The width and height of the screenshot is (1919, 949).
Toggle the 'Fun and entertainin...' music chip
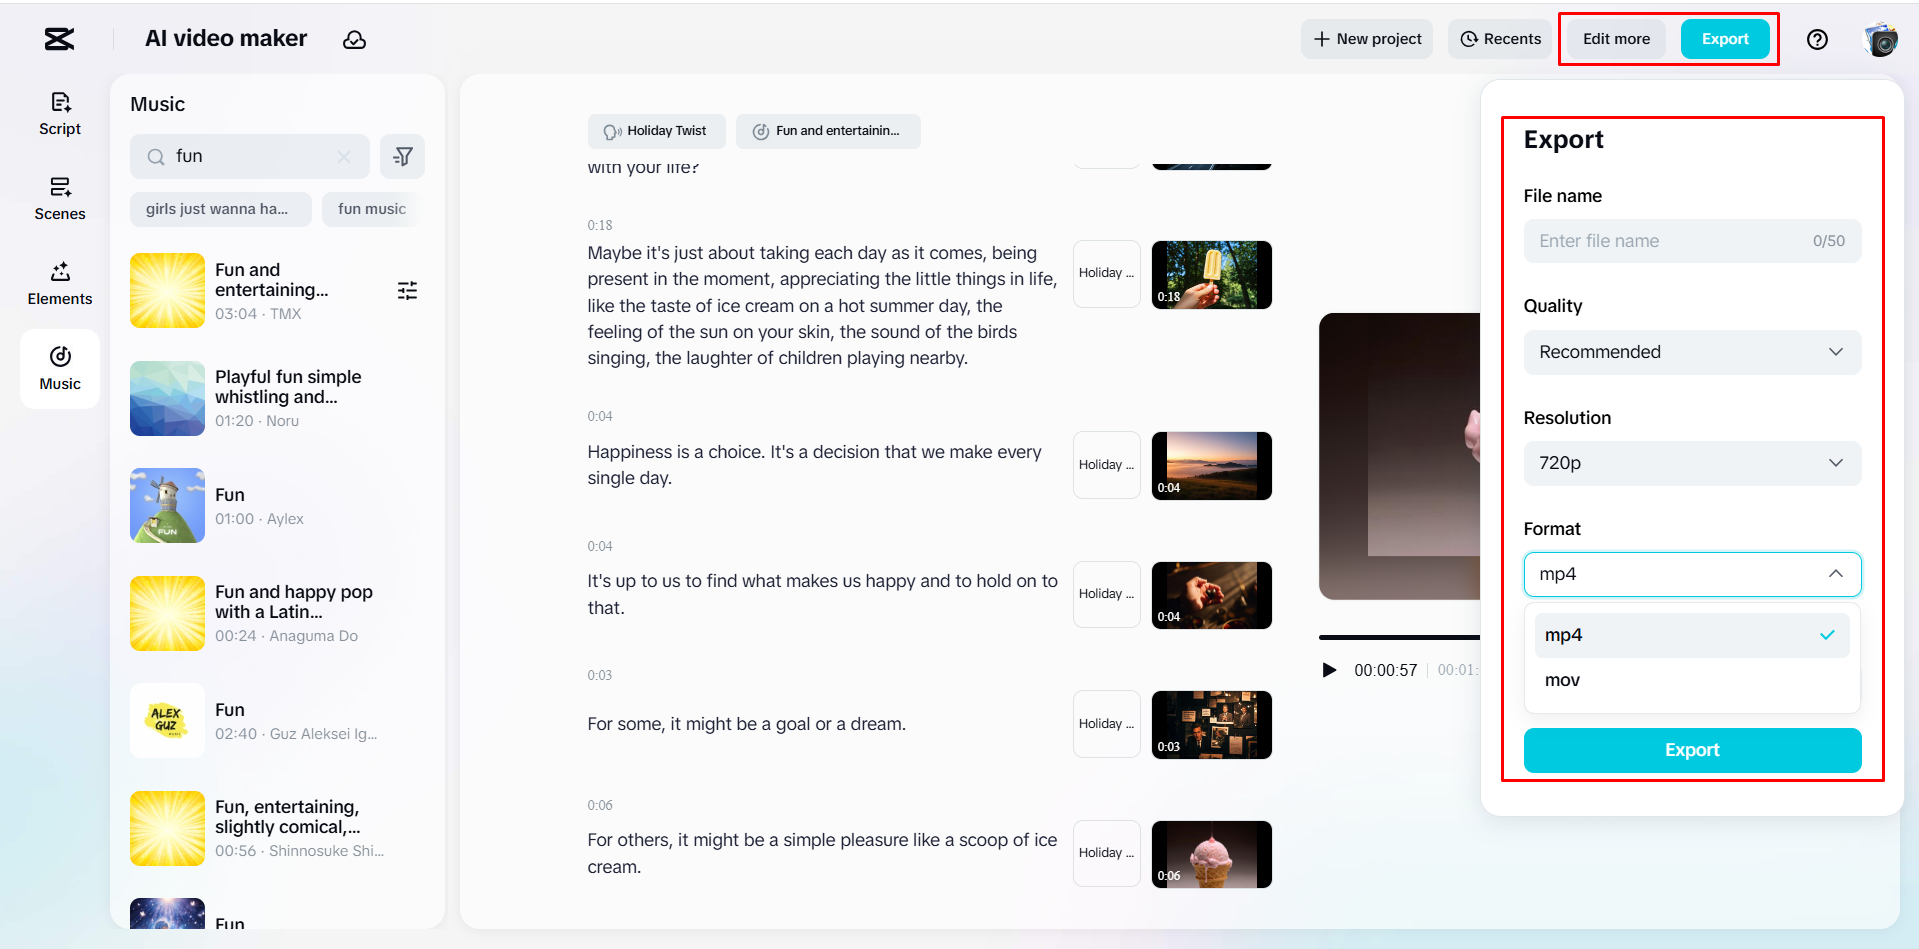click(827, 131)
